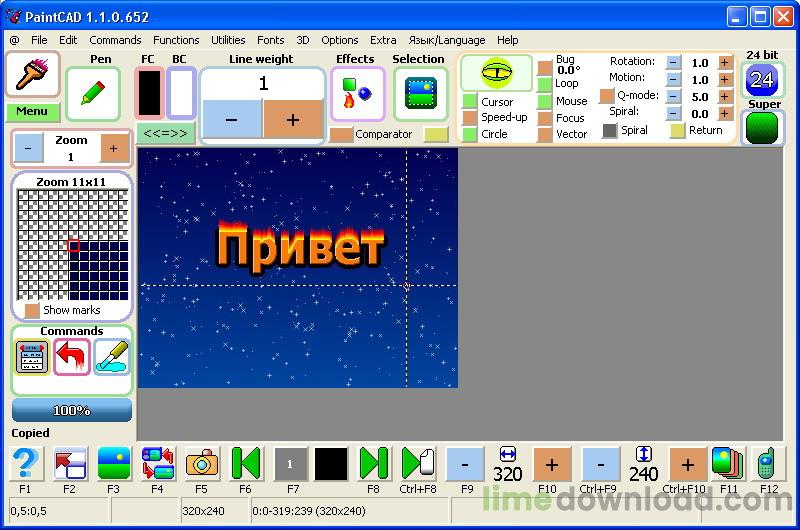Screen dimensions: 800x530
Task: Toggle the Vector option
Action: (545, 134)
